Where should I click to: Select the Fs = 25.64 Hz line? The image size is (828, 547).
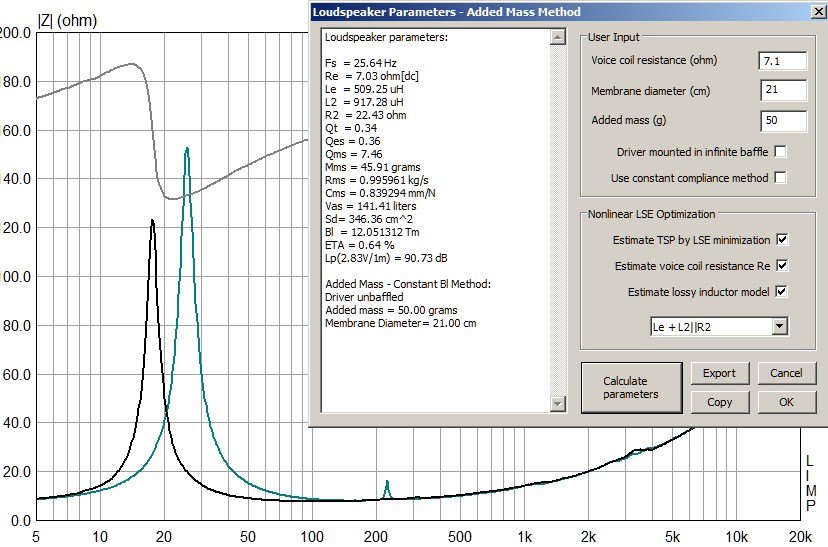click(361, 63)
